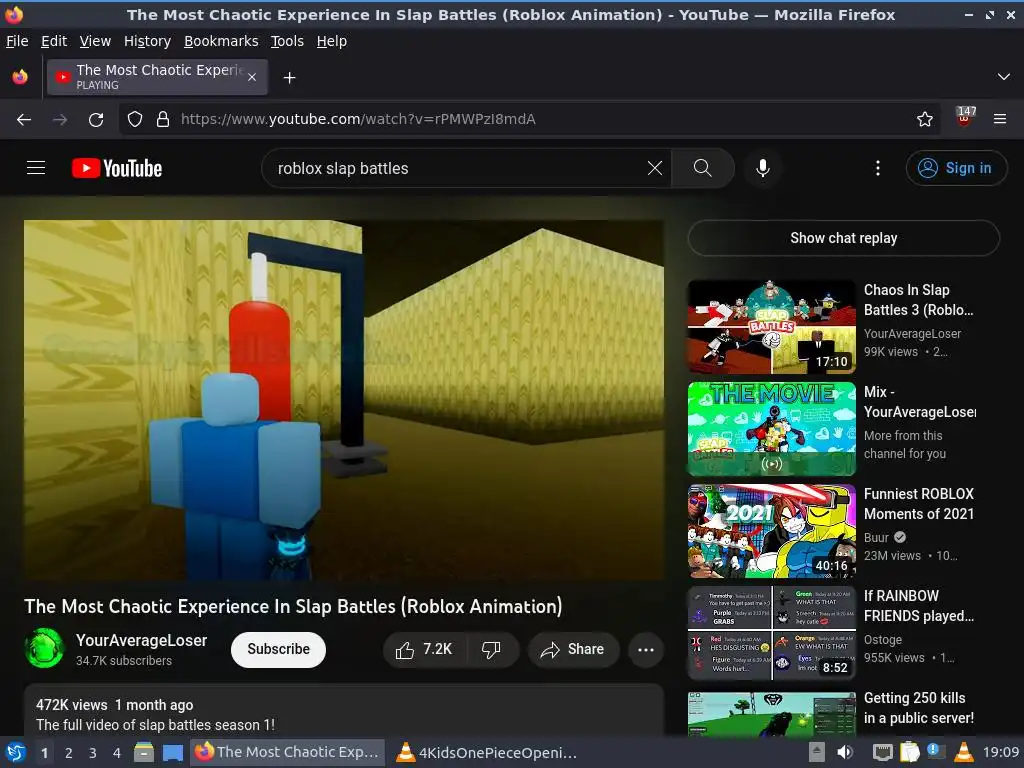Viewport: 1024px width, 768px height.
Task: Like the video (7.2K)
Action: pos(424,649)
